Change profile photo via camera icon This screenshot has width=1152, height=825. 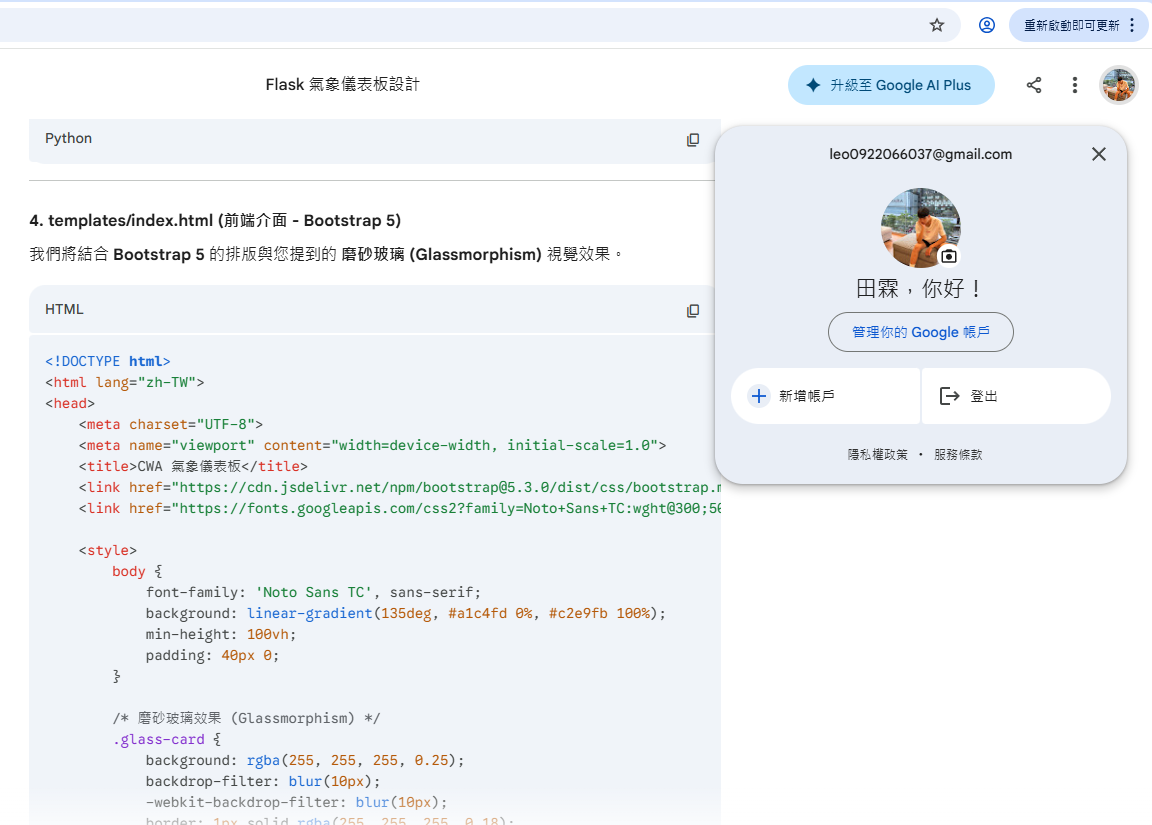coord(949,256)
